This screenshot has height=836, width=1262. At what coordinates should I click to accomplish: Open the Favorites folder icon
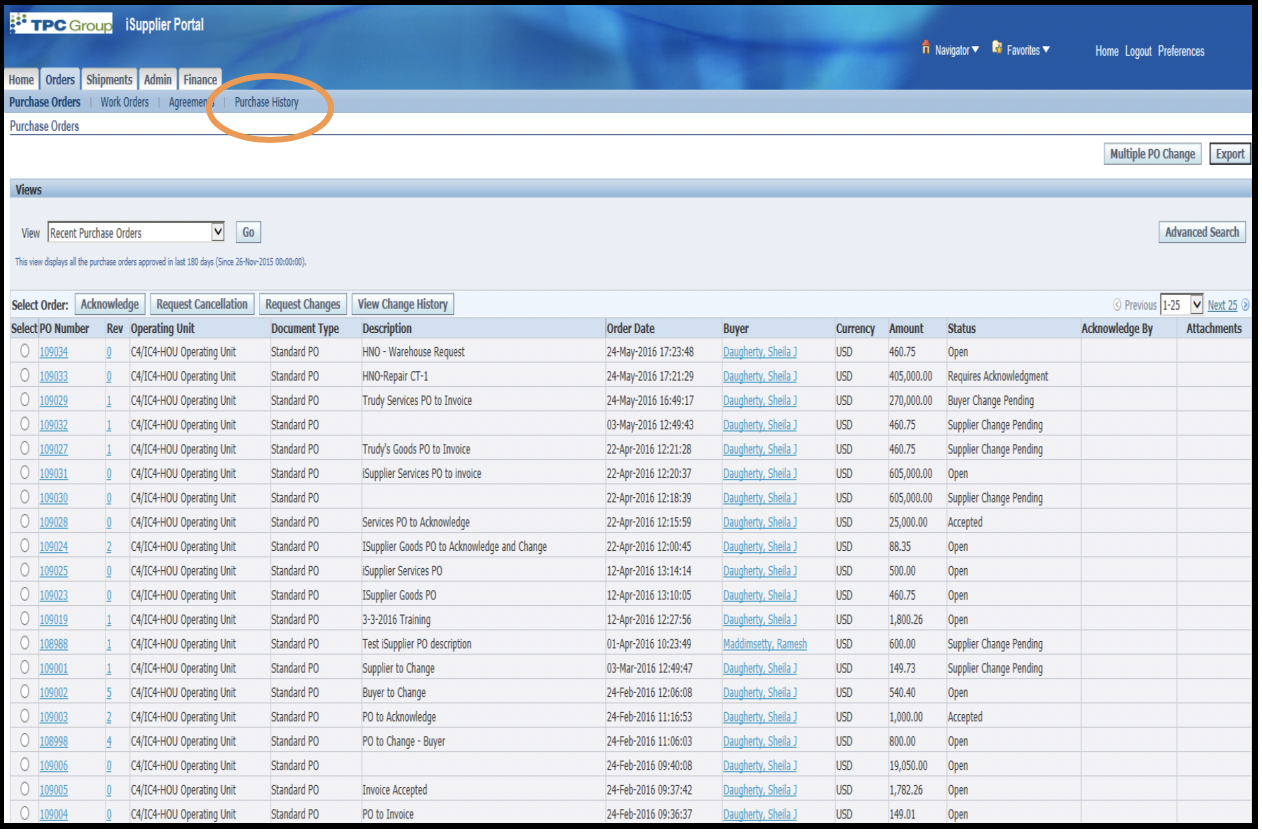tap(997, 47)
